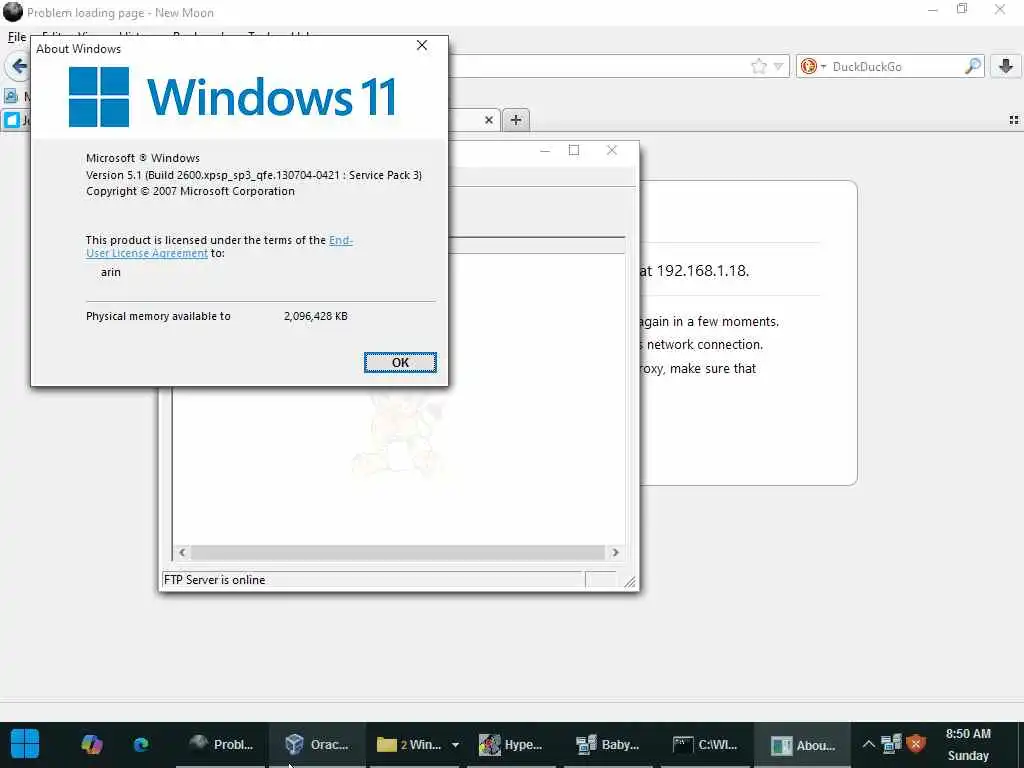Switch to Oracle VirtualBox taskbar item
Image resolution: width=1024 pixels, height=768 pixels.
(x=317, y=744)
